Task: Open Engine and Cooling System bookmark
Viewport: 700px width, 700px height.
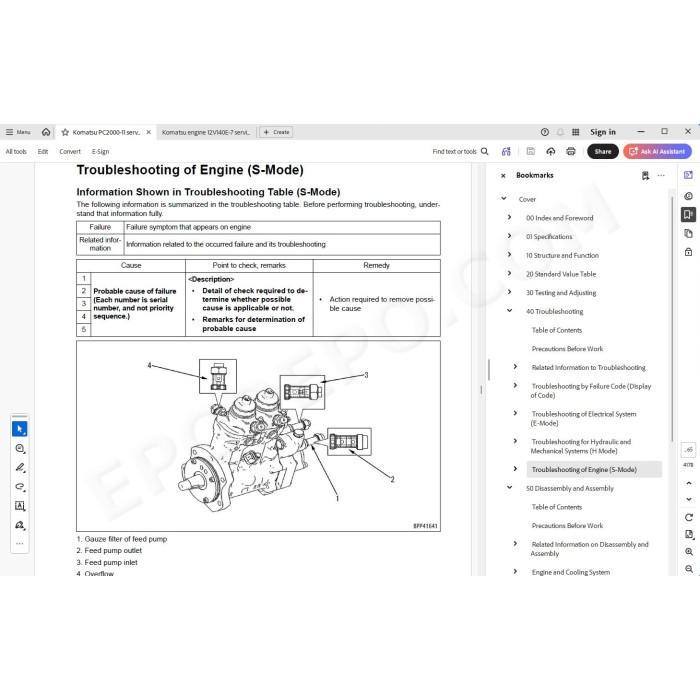Action: tap(571, 572)
